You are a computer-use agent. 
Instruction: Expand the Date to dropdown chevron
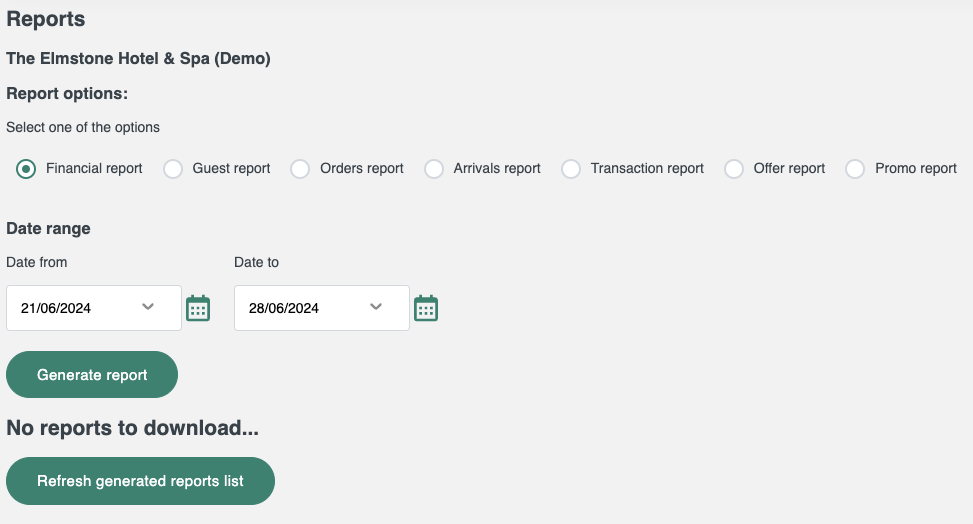tap(376, 307)
